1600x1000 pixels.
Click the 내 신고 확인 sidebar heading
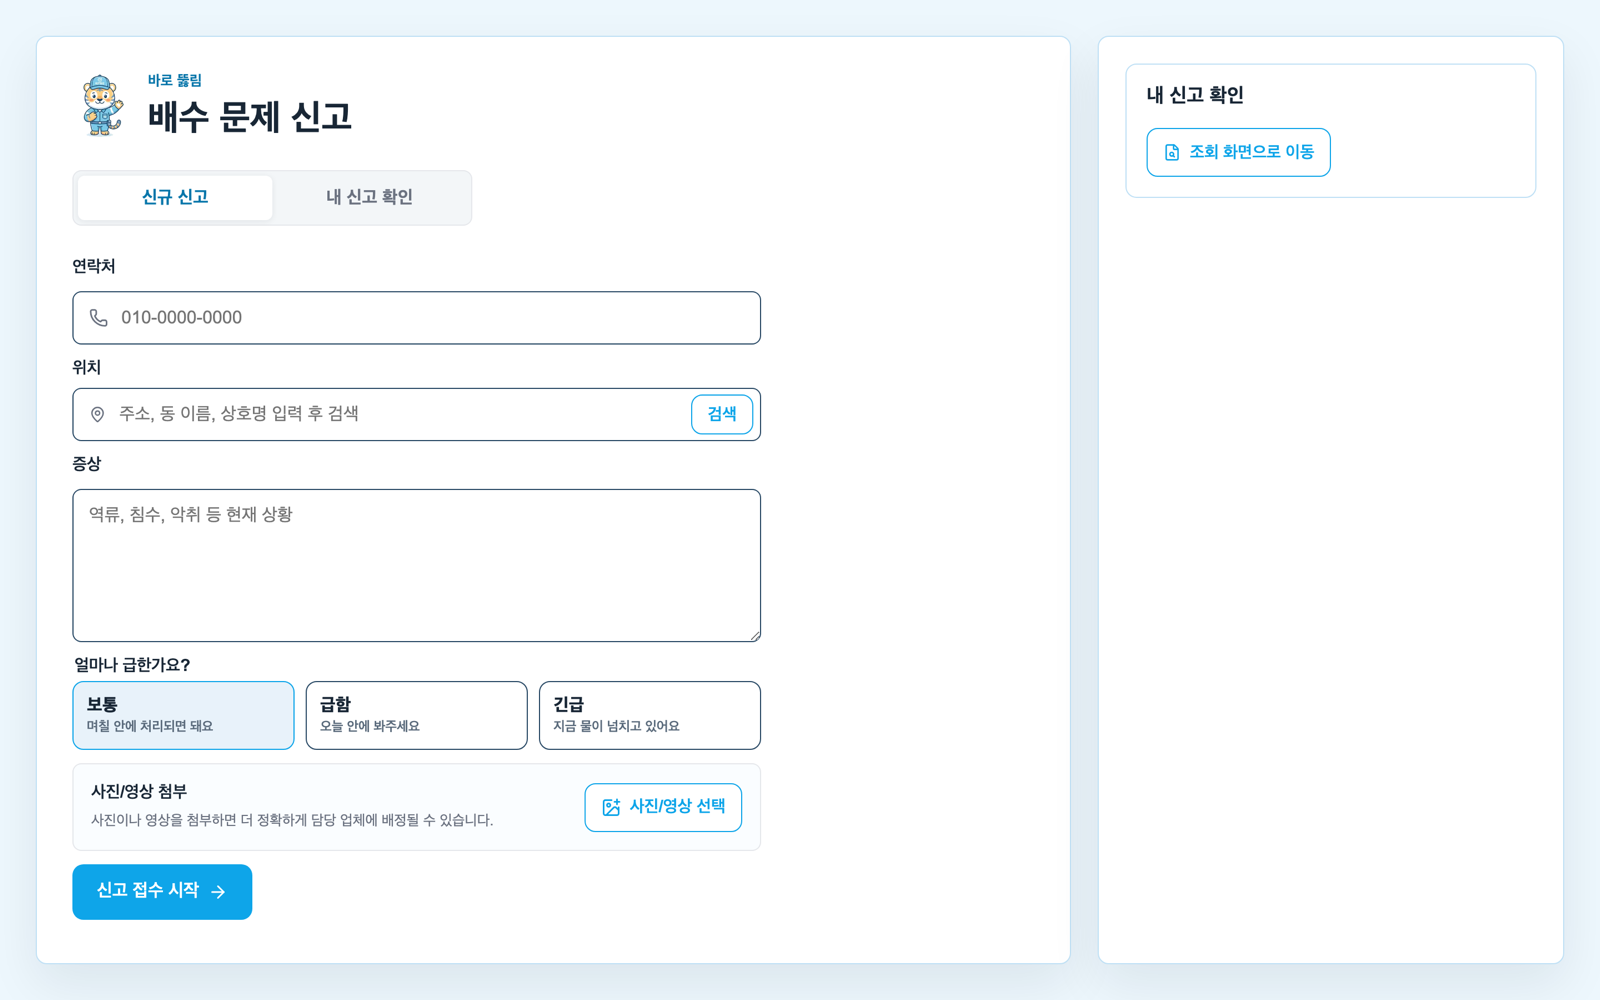click(x=1195, y=95)
